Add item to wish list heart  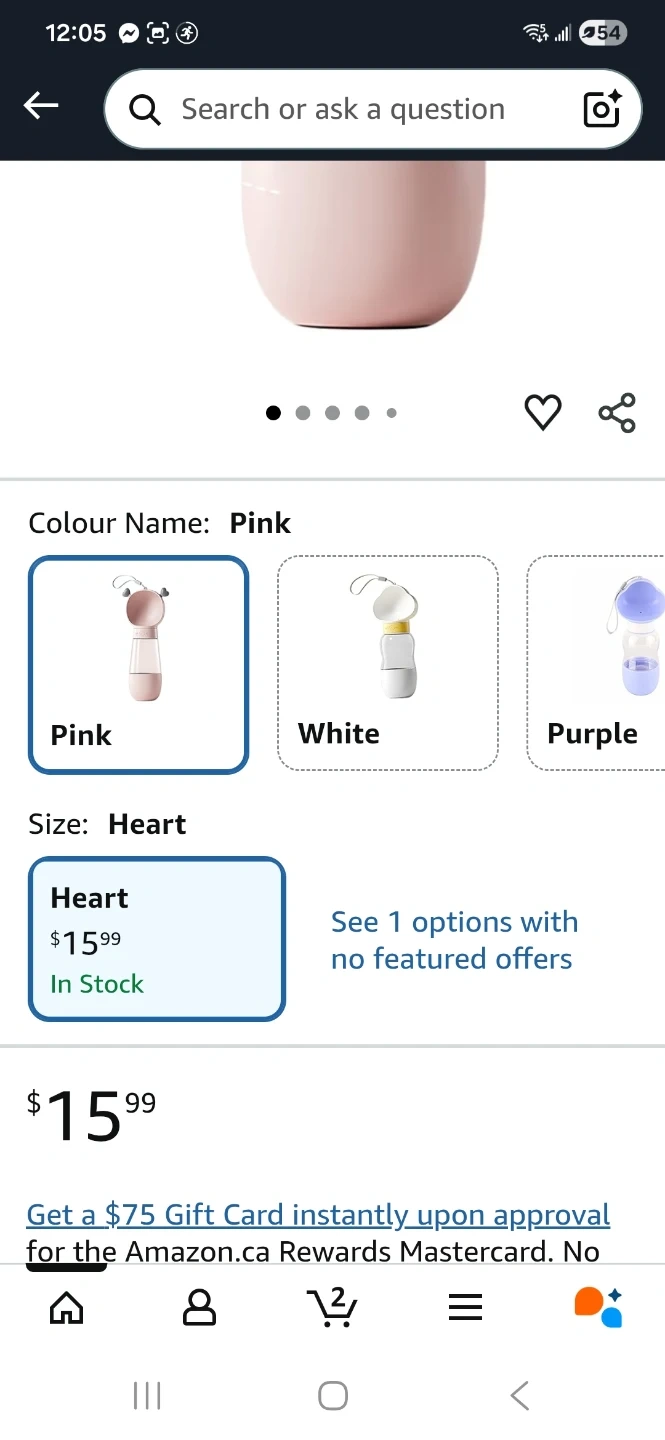click(x=543, y=412)
